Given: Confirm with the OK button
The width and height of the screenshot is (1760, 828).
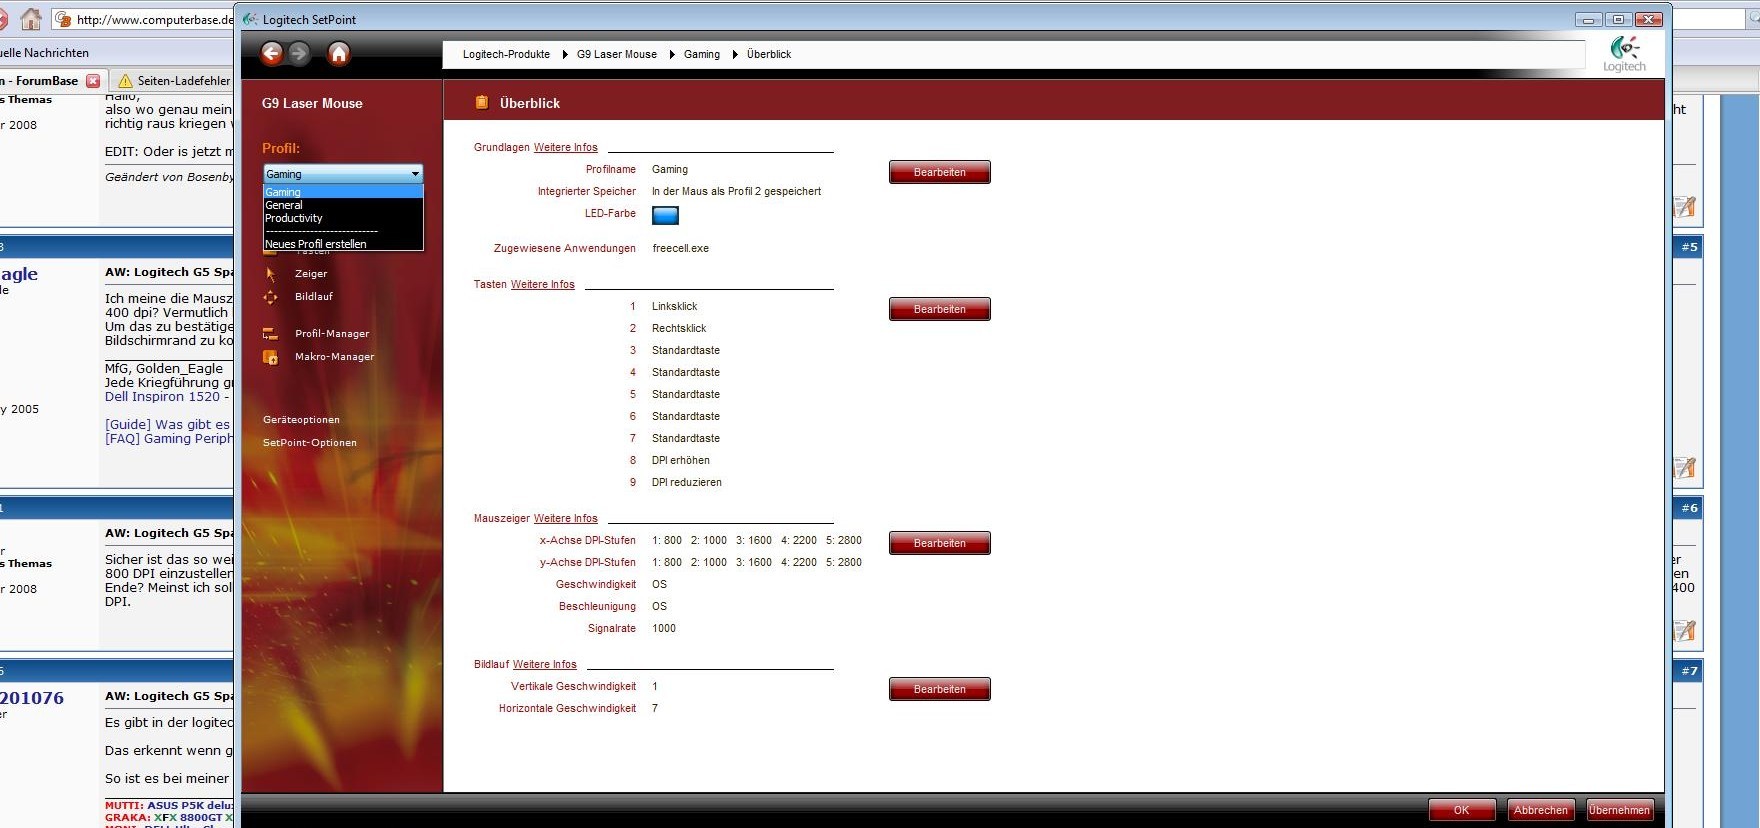Looking at the screenshot, I should 1462,810.
